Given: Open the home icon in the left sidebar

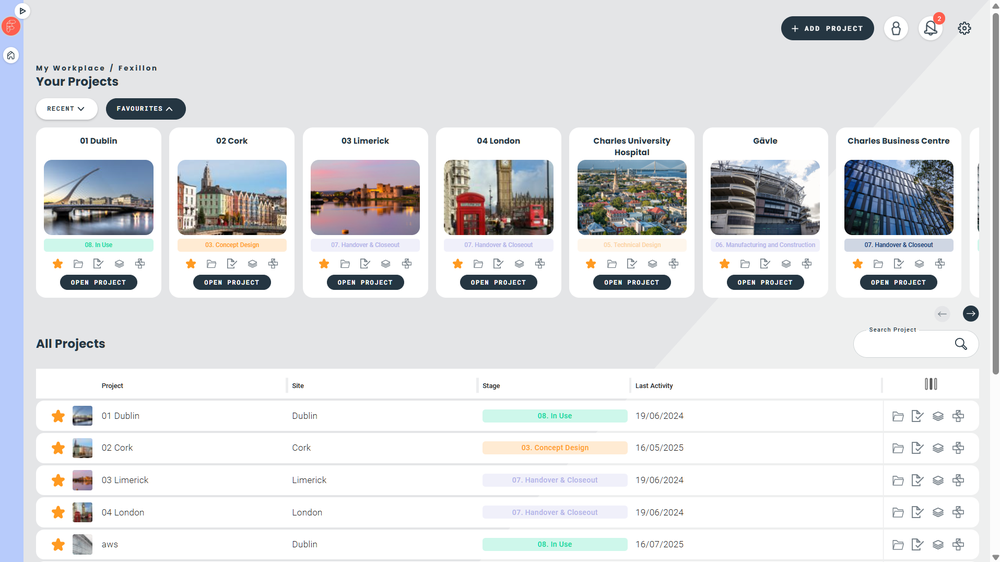Looking at the screenshot, I should [x=11, y=55].
